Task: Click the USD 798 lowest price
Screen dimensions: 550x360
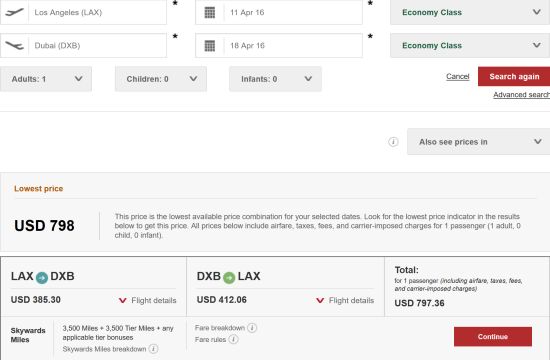Action: pos(44,226)
